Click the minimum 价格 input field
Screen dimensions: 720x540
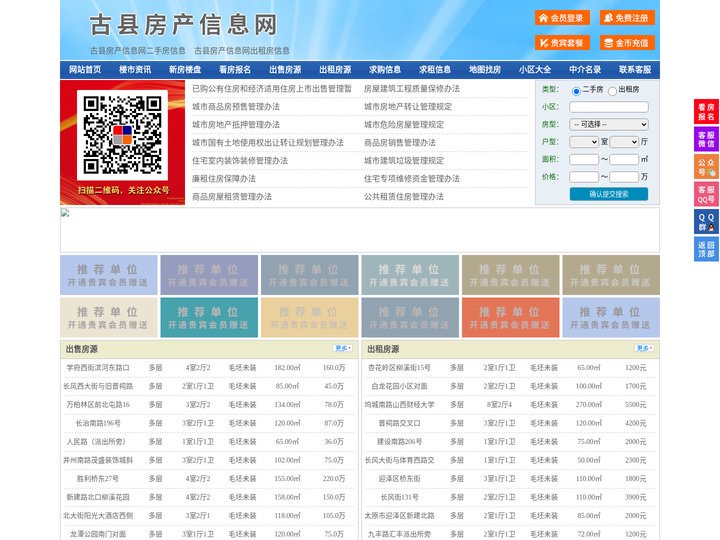[x=584, y=177]
